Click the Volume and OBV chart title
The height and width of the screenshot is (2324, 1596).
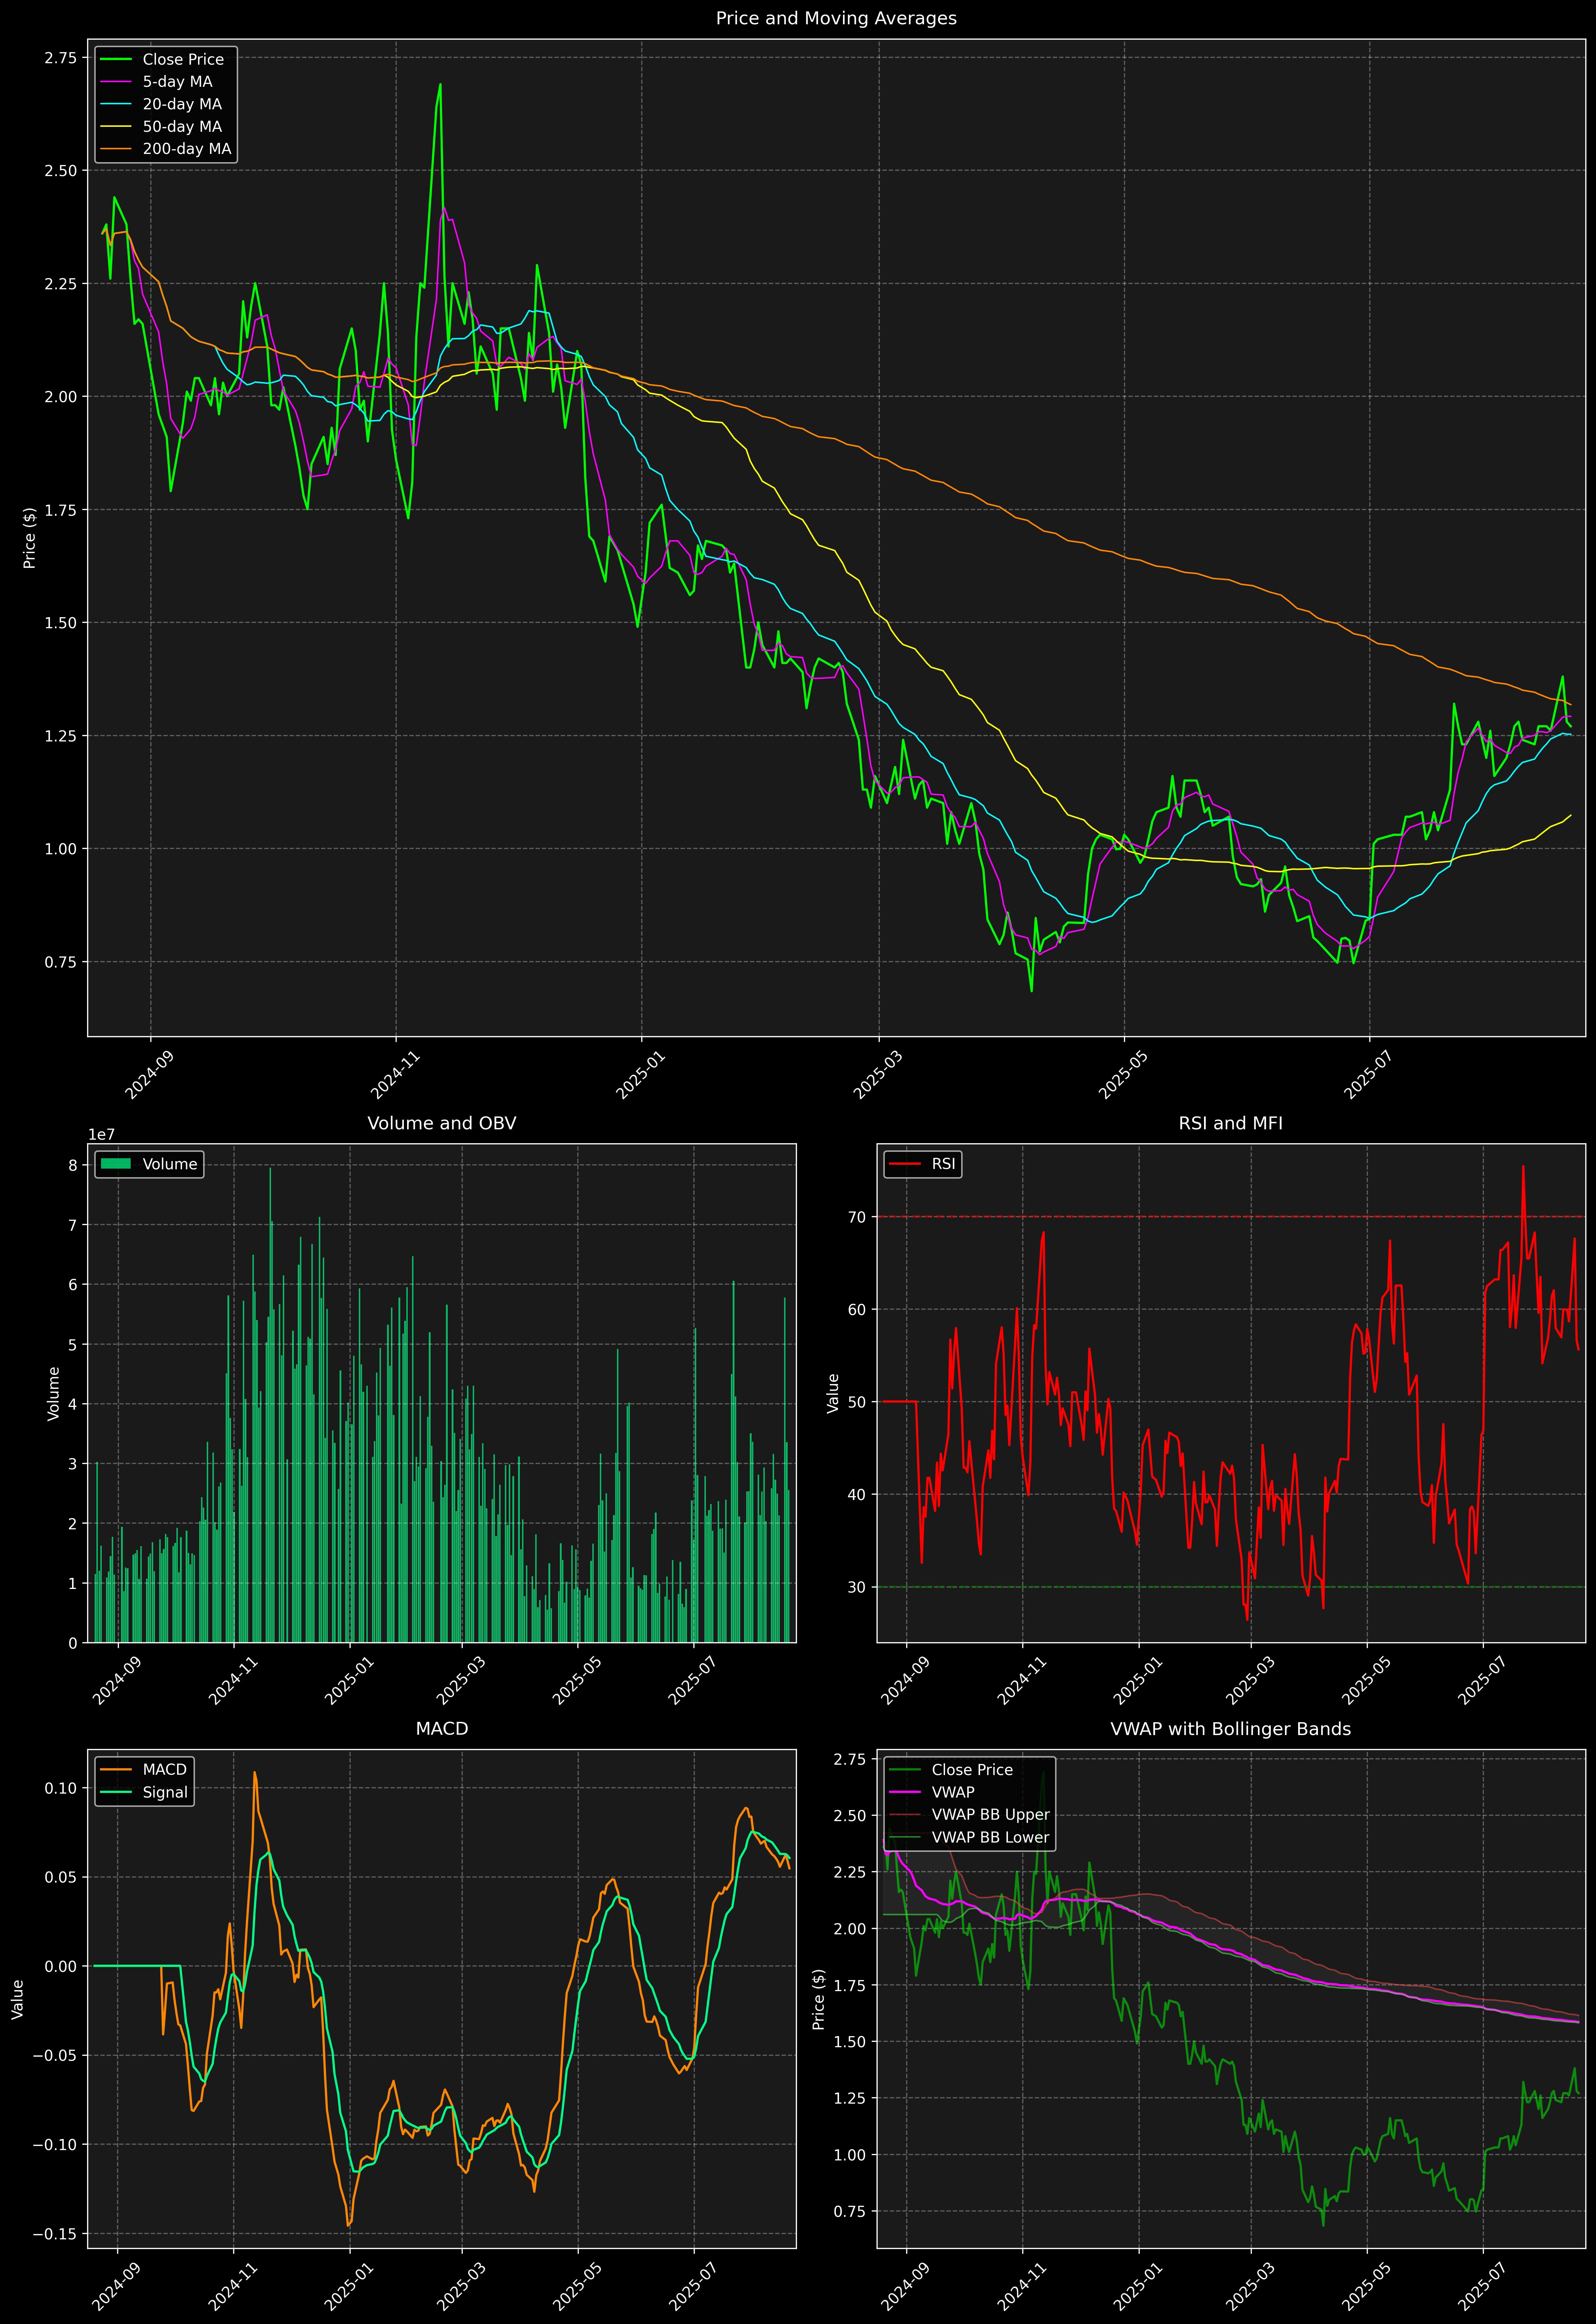(x=442, y=1123)
